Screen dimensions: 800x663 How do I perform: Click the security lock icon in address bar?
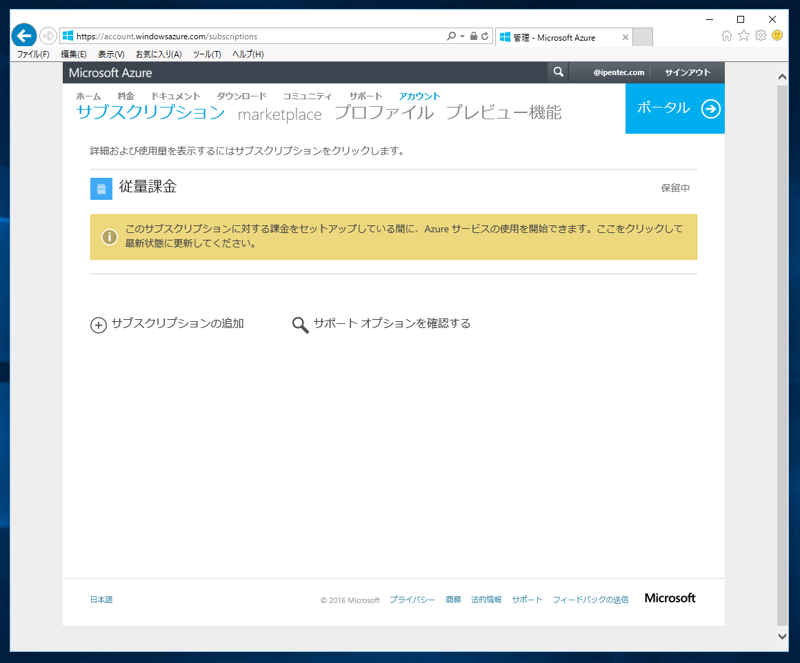coord(473,36)
